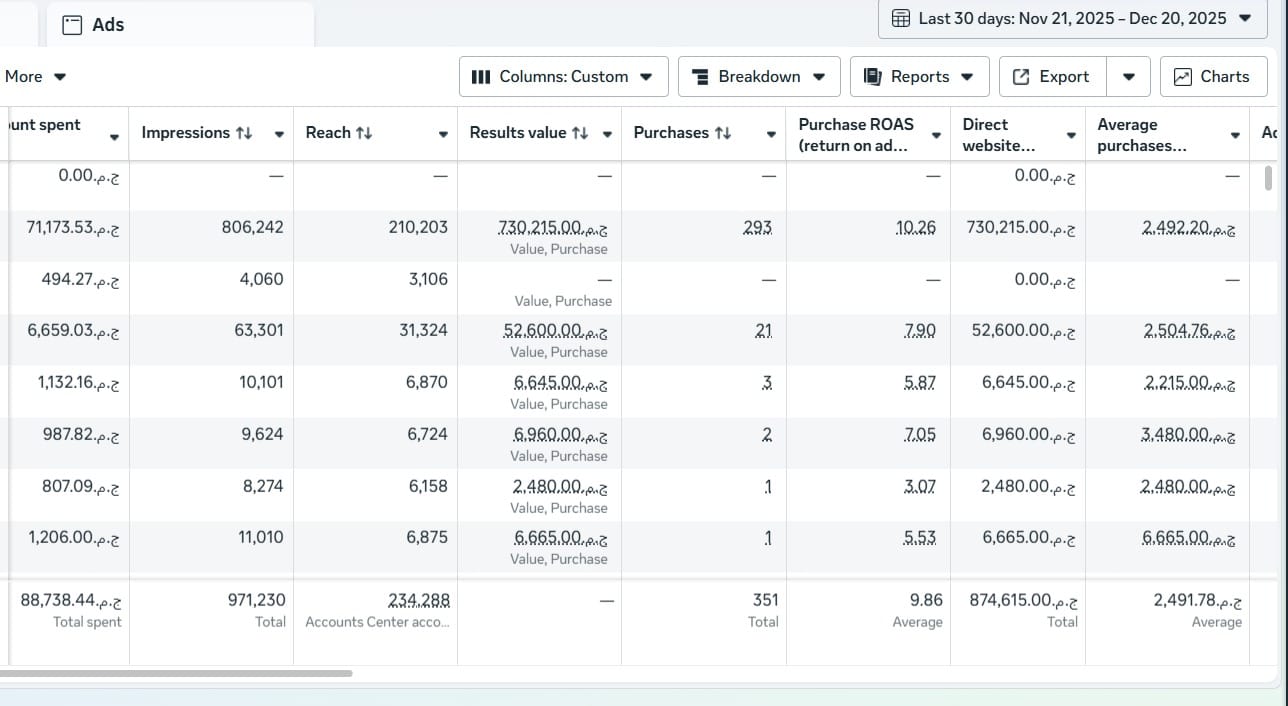
Task: Click the sort arrows icon beside Purchases
Action: click(723, 133)
